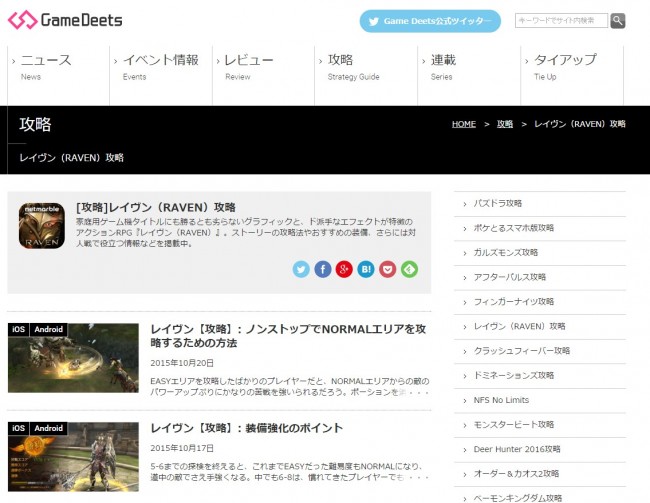Click the magnifier search button
Screen dimensions: 650x503
point(618,20)
